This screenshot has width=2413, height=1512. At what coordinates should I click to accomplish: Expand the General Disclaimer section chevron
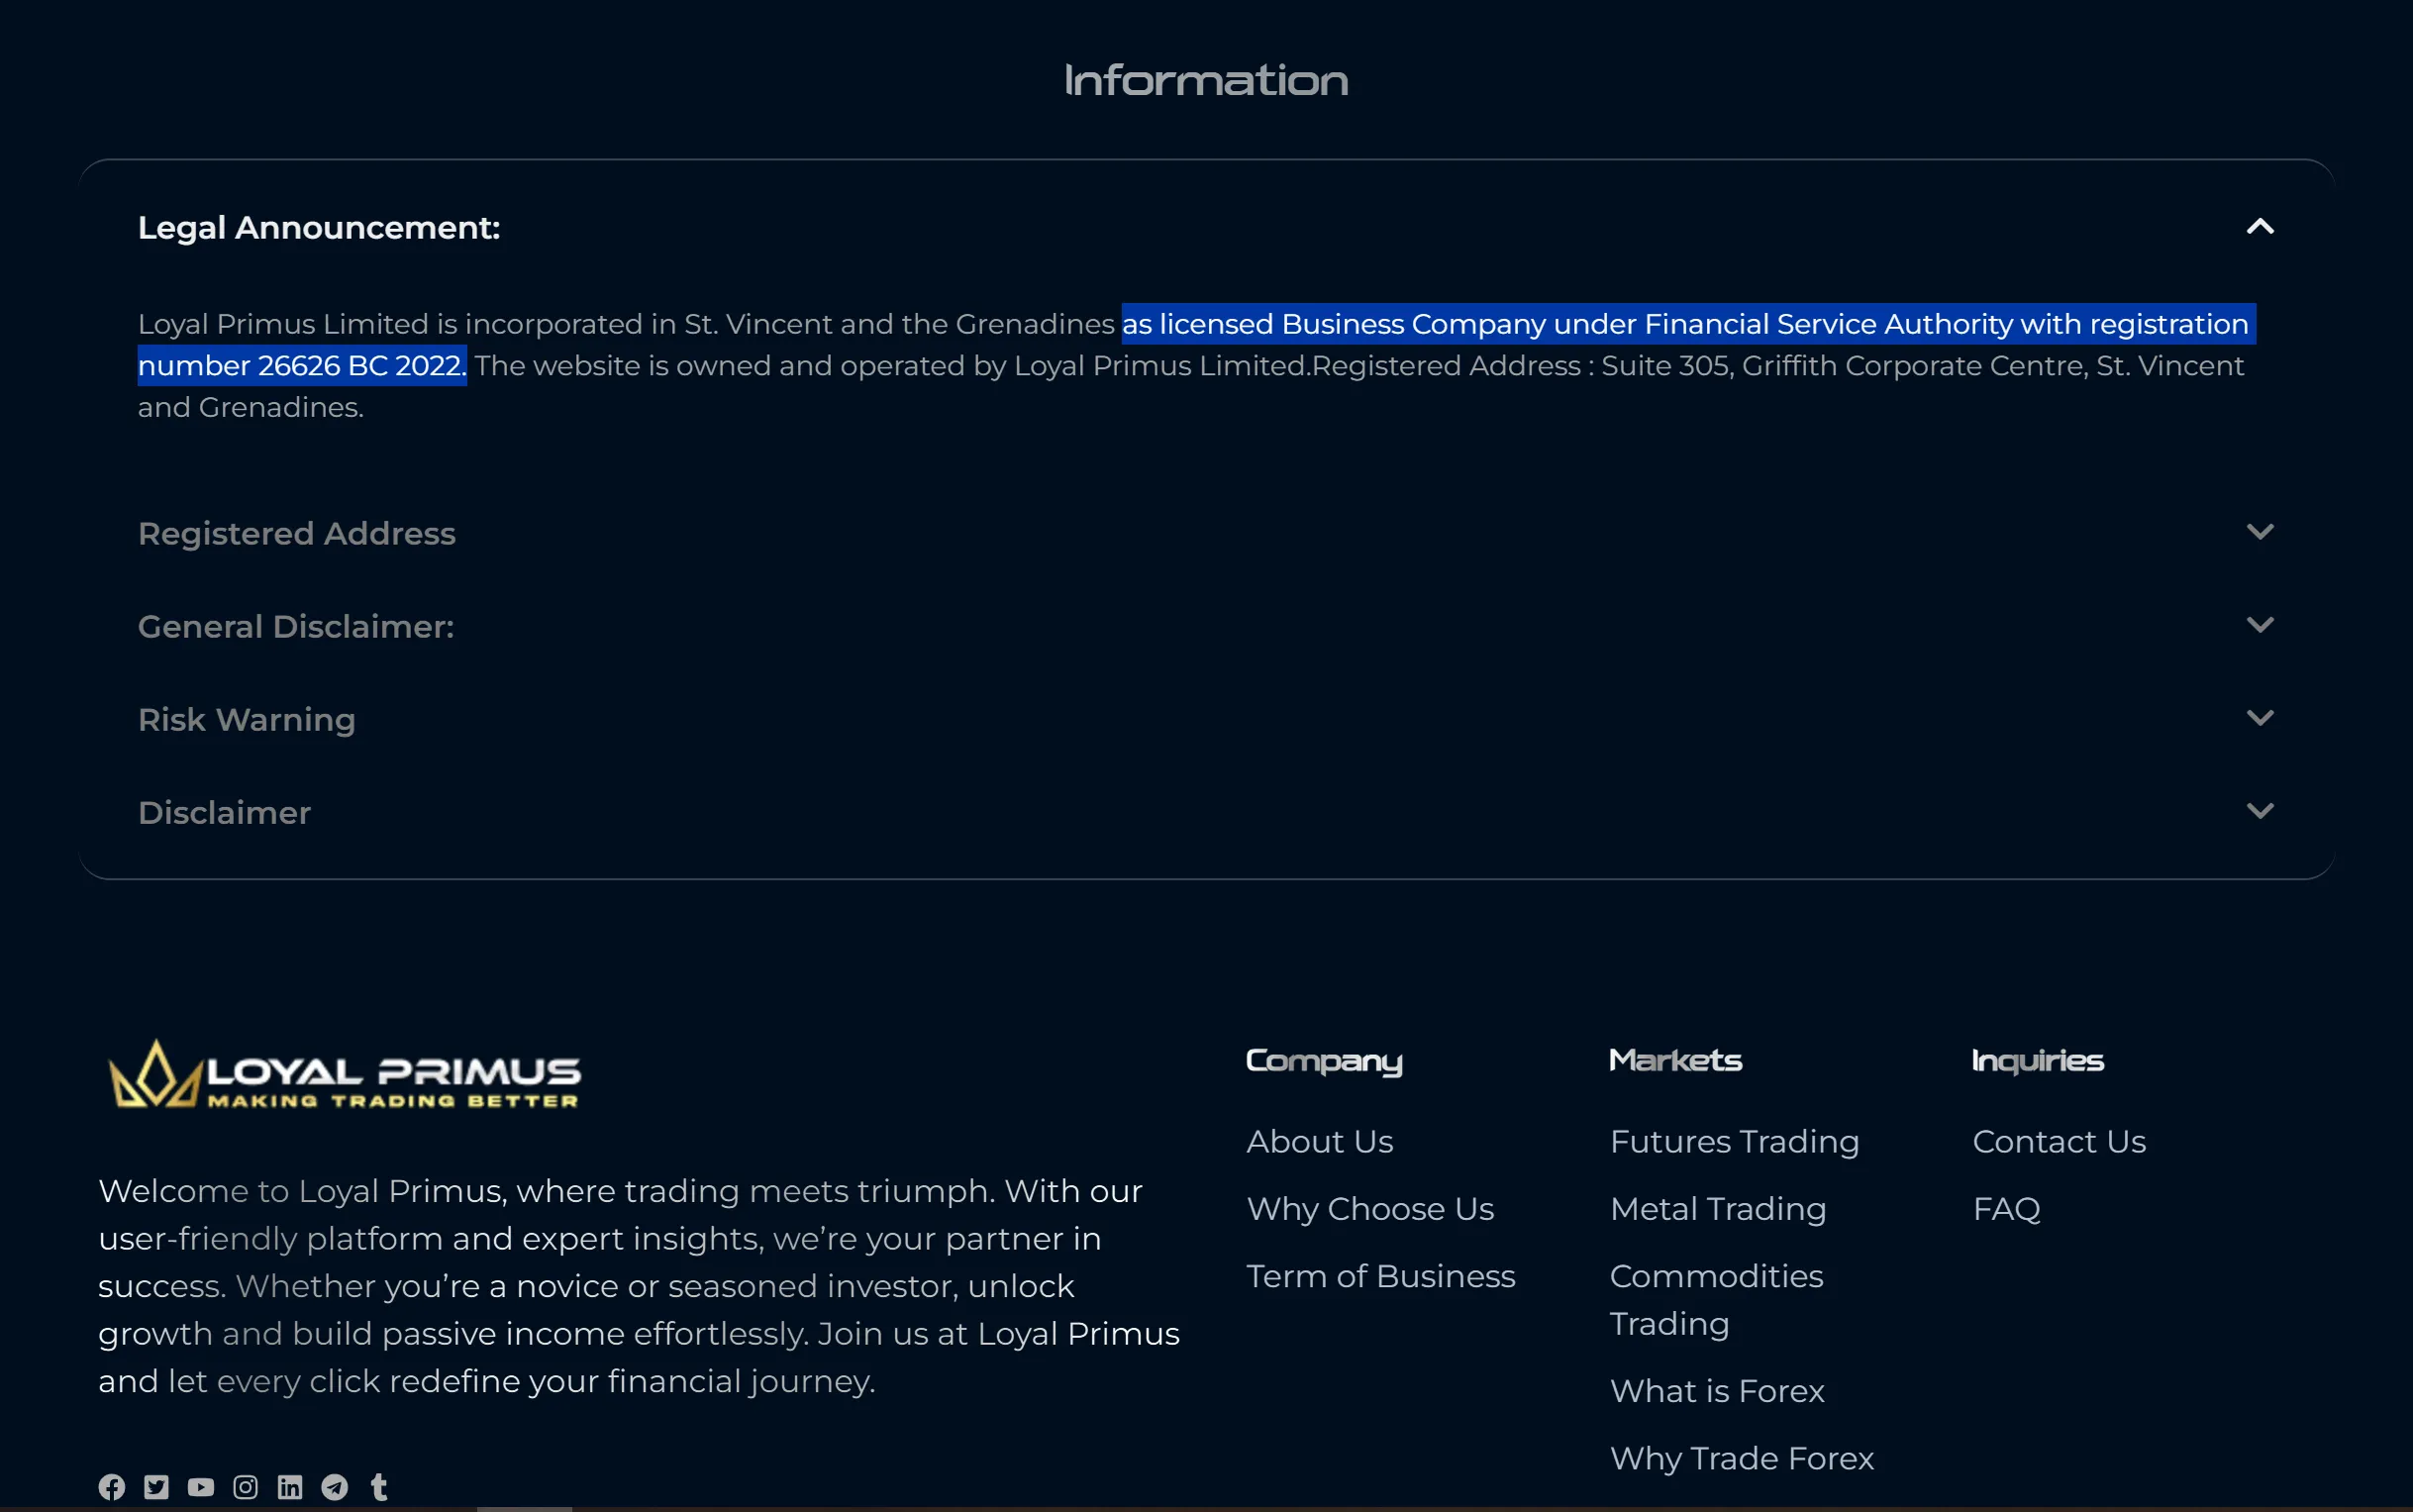tap(2260, 625)
